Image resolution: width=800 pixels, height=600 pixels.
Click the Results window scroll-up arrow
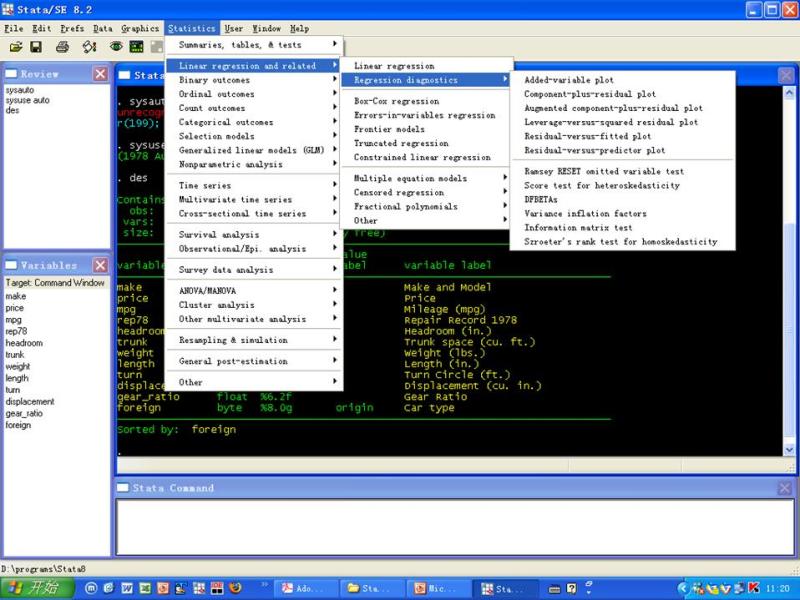[x=789, y=93]
